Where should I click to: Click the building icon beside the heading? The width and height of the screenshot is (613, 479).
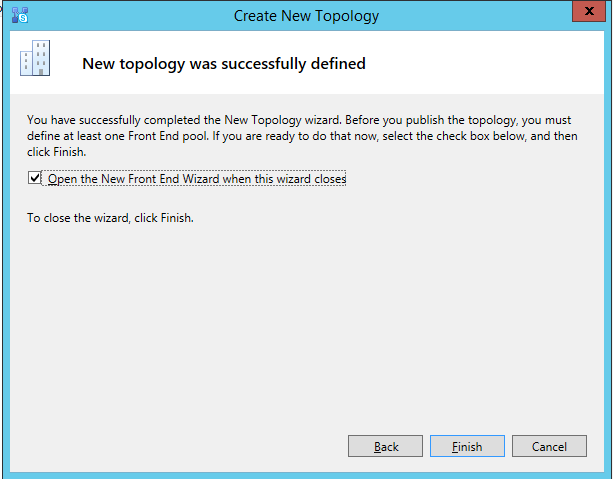[x=33, y=62]
